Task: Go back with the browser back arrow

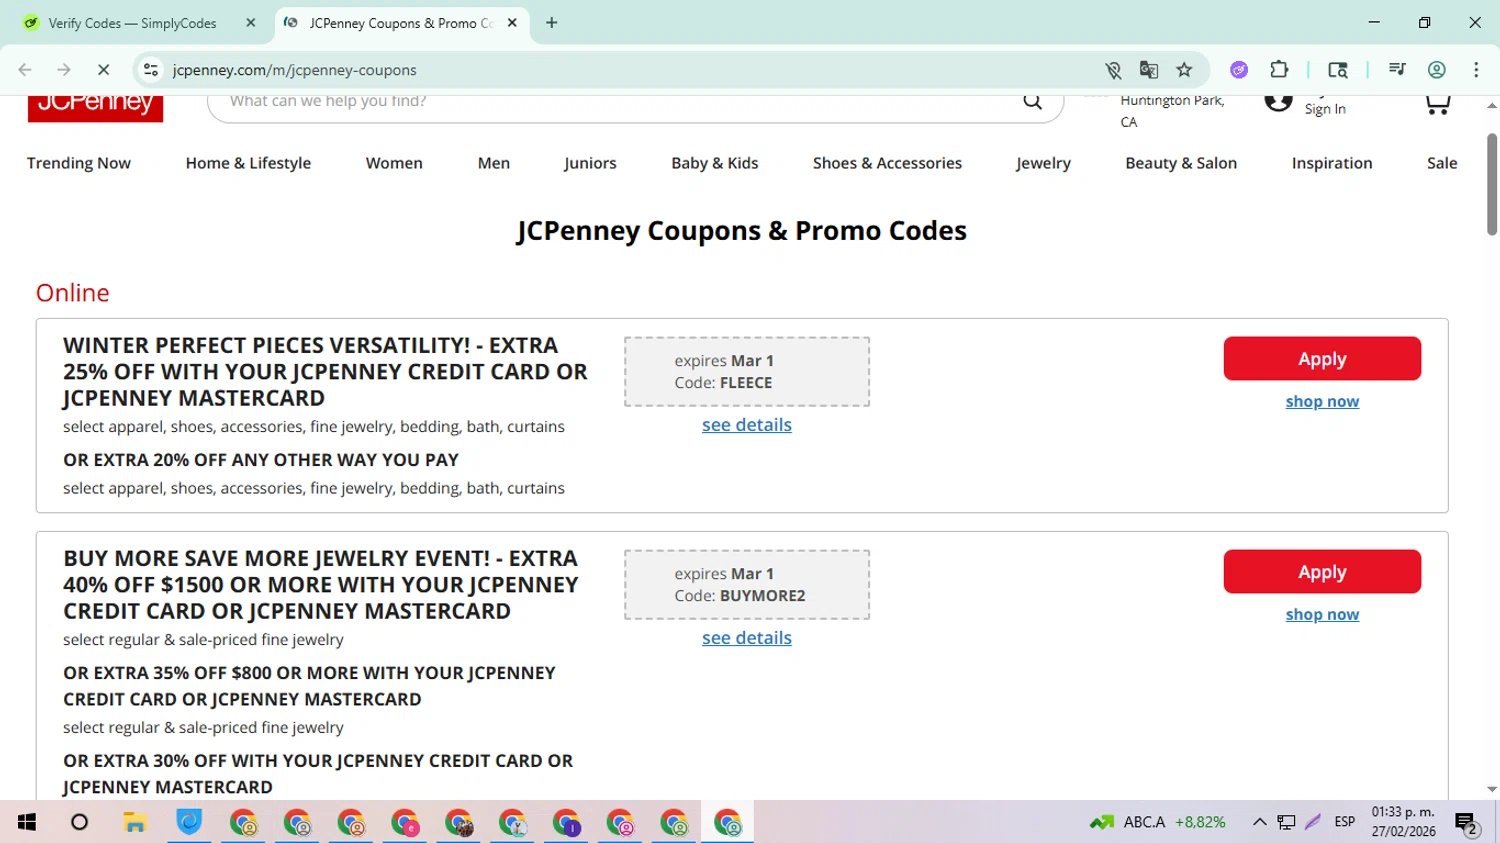Action: [25, 70]
